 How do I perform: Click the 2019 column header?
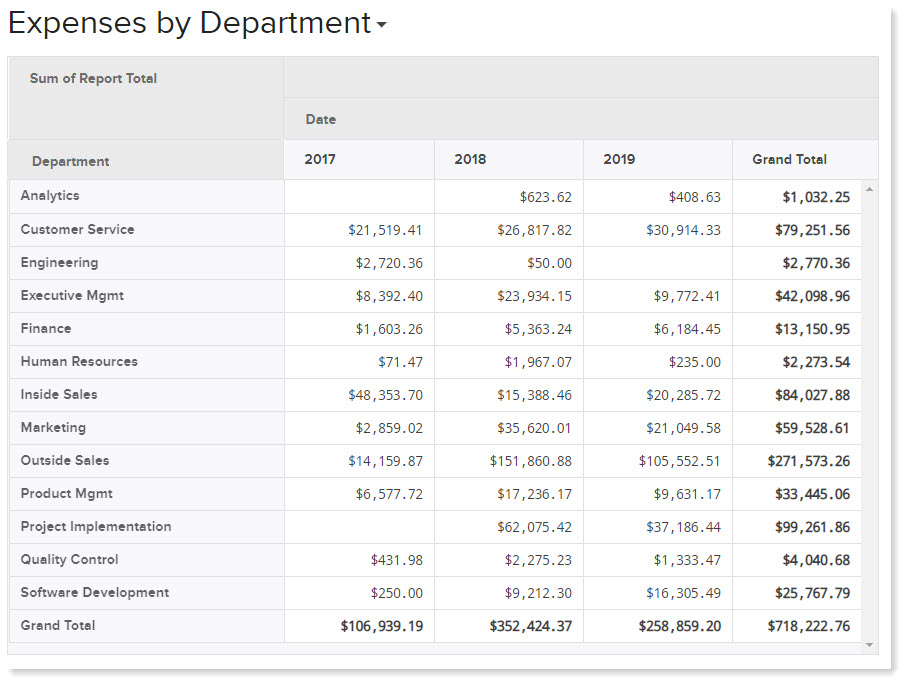pyautogui.click(x=619, y=159)
